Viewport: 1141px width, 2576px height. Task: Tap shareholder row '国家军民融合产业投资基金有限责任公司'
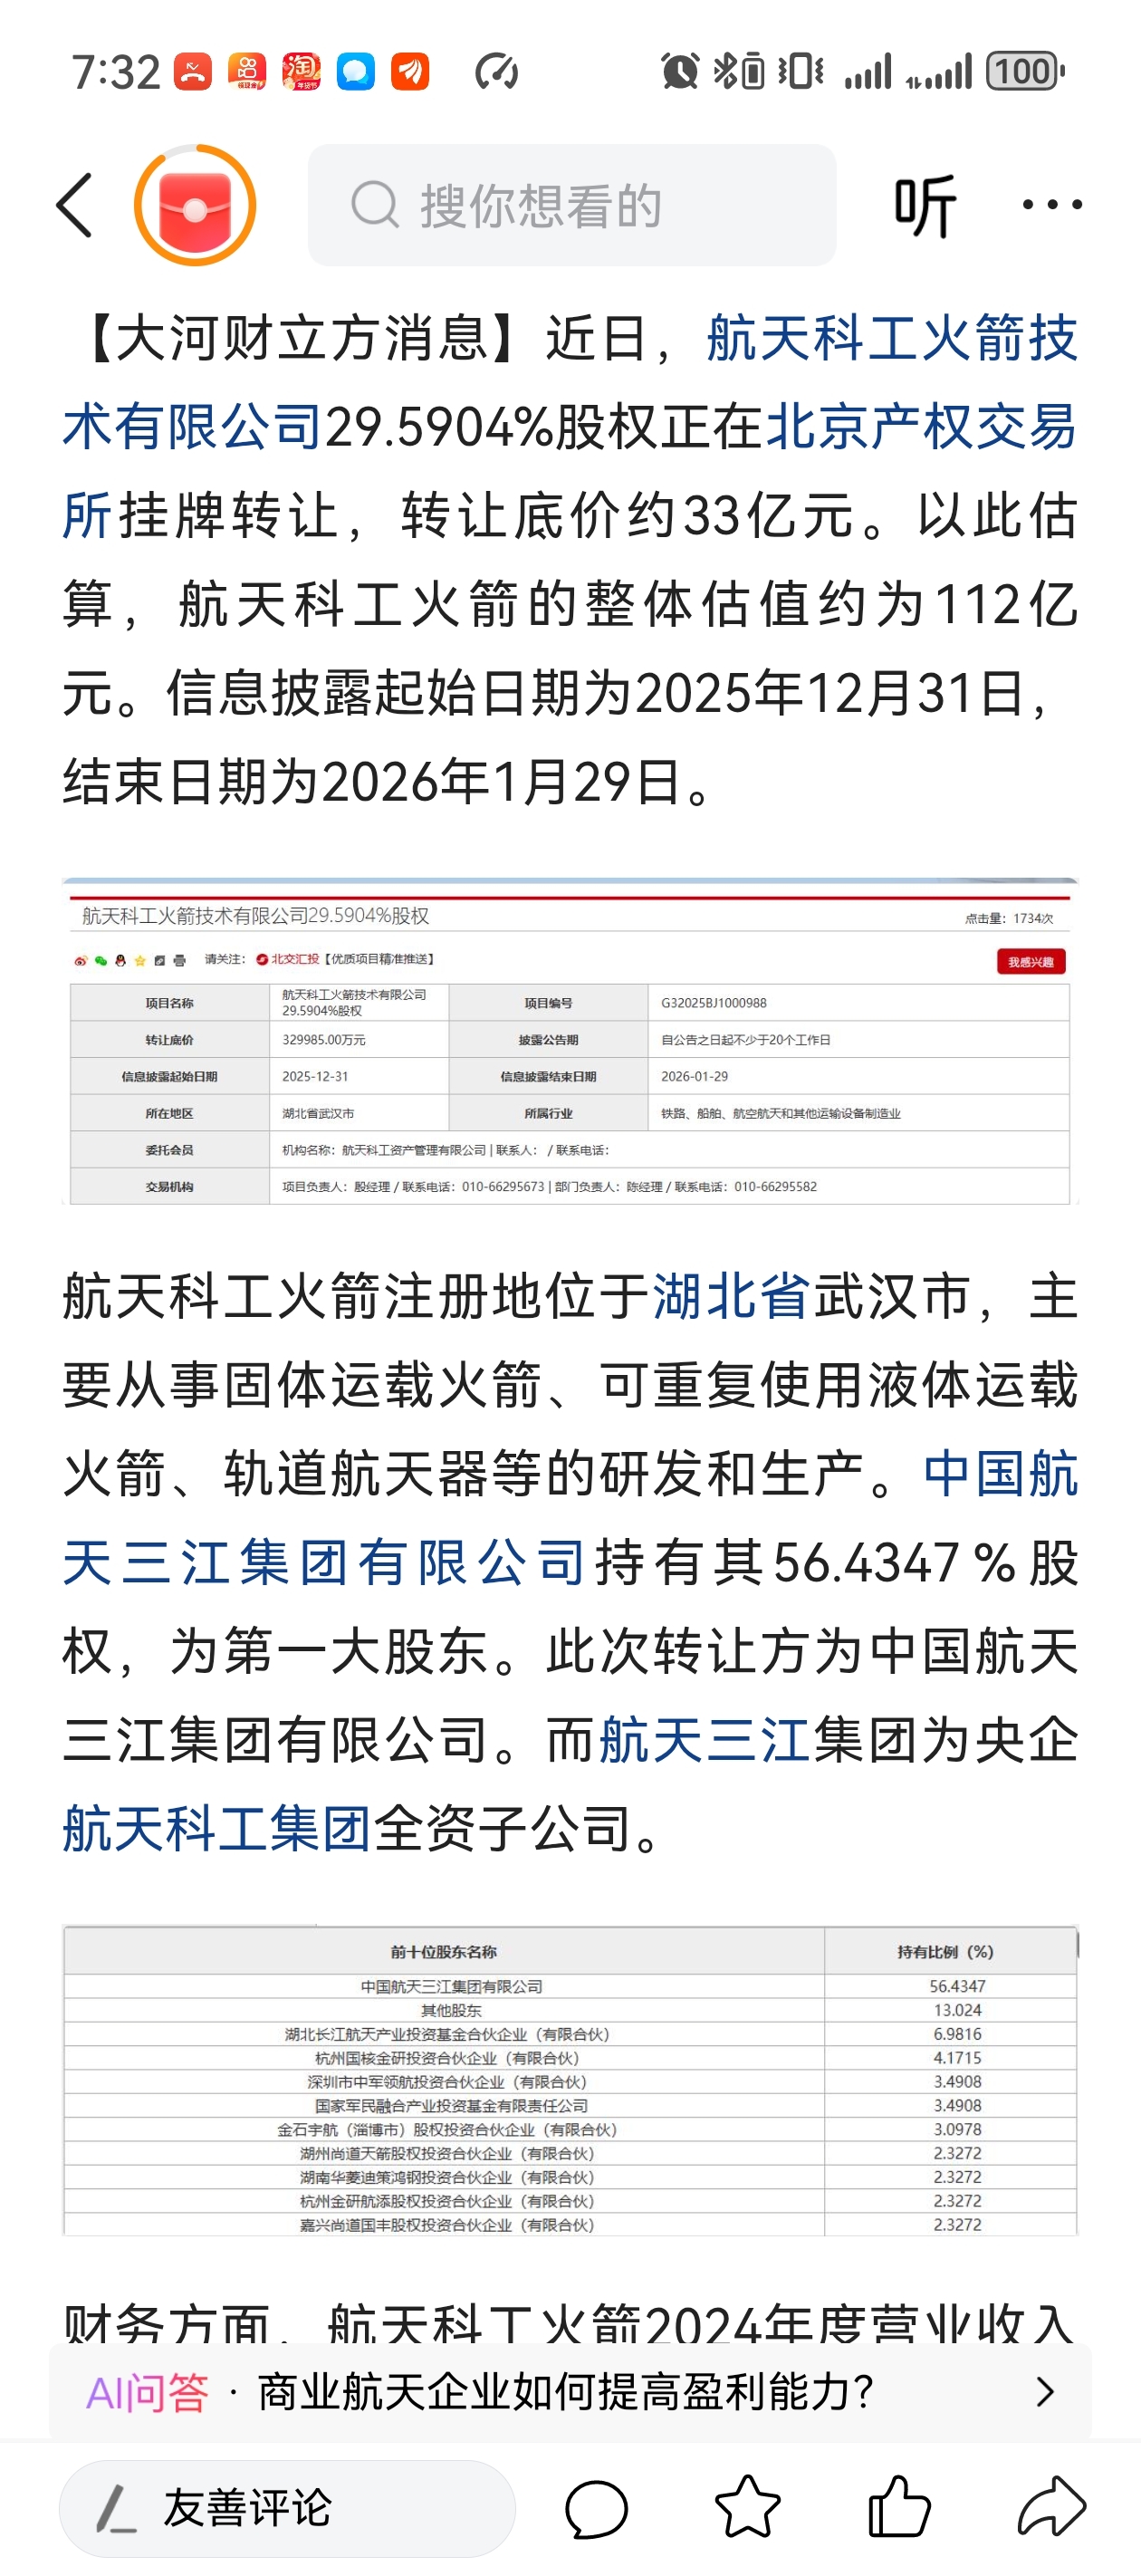[451, 2106]
